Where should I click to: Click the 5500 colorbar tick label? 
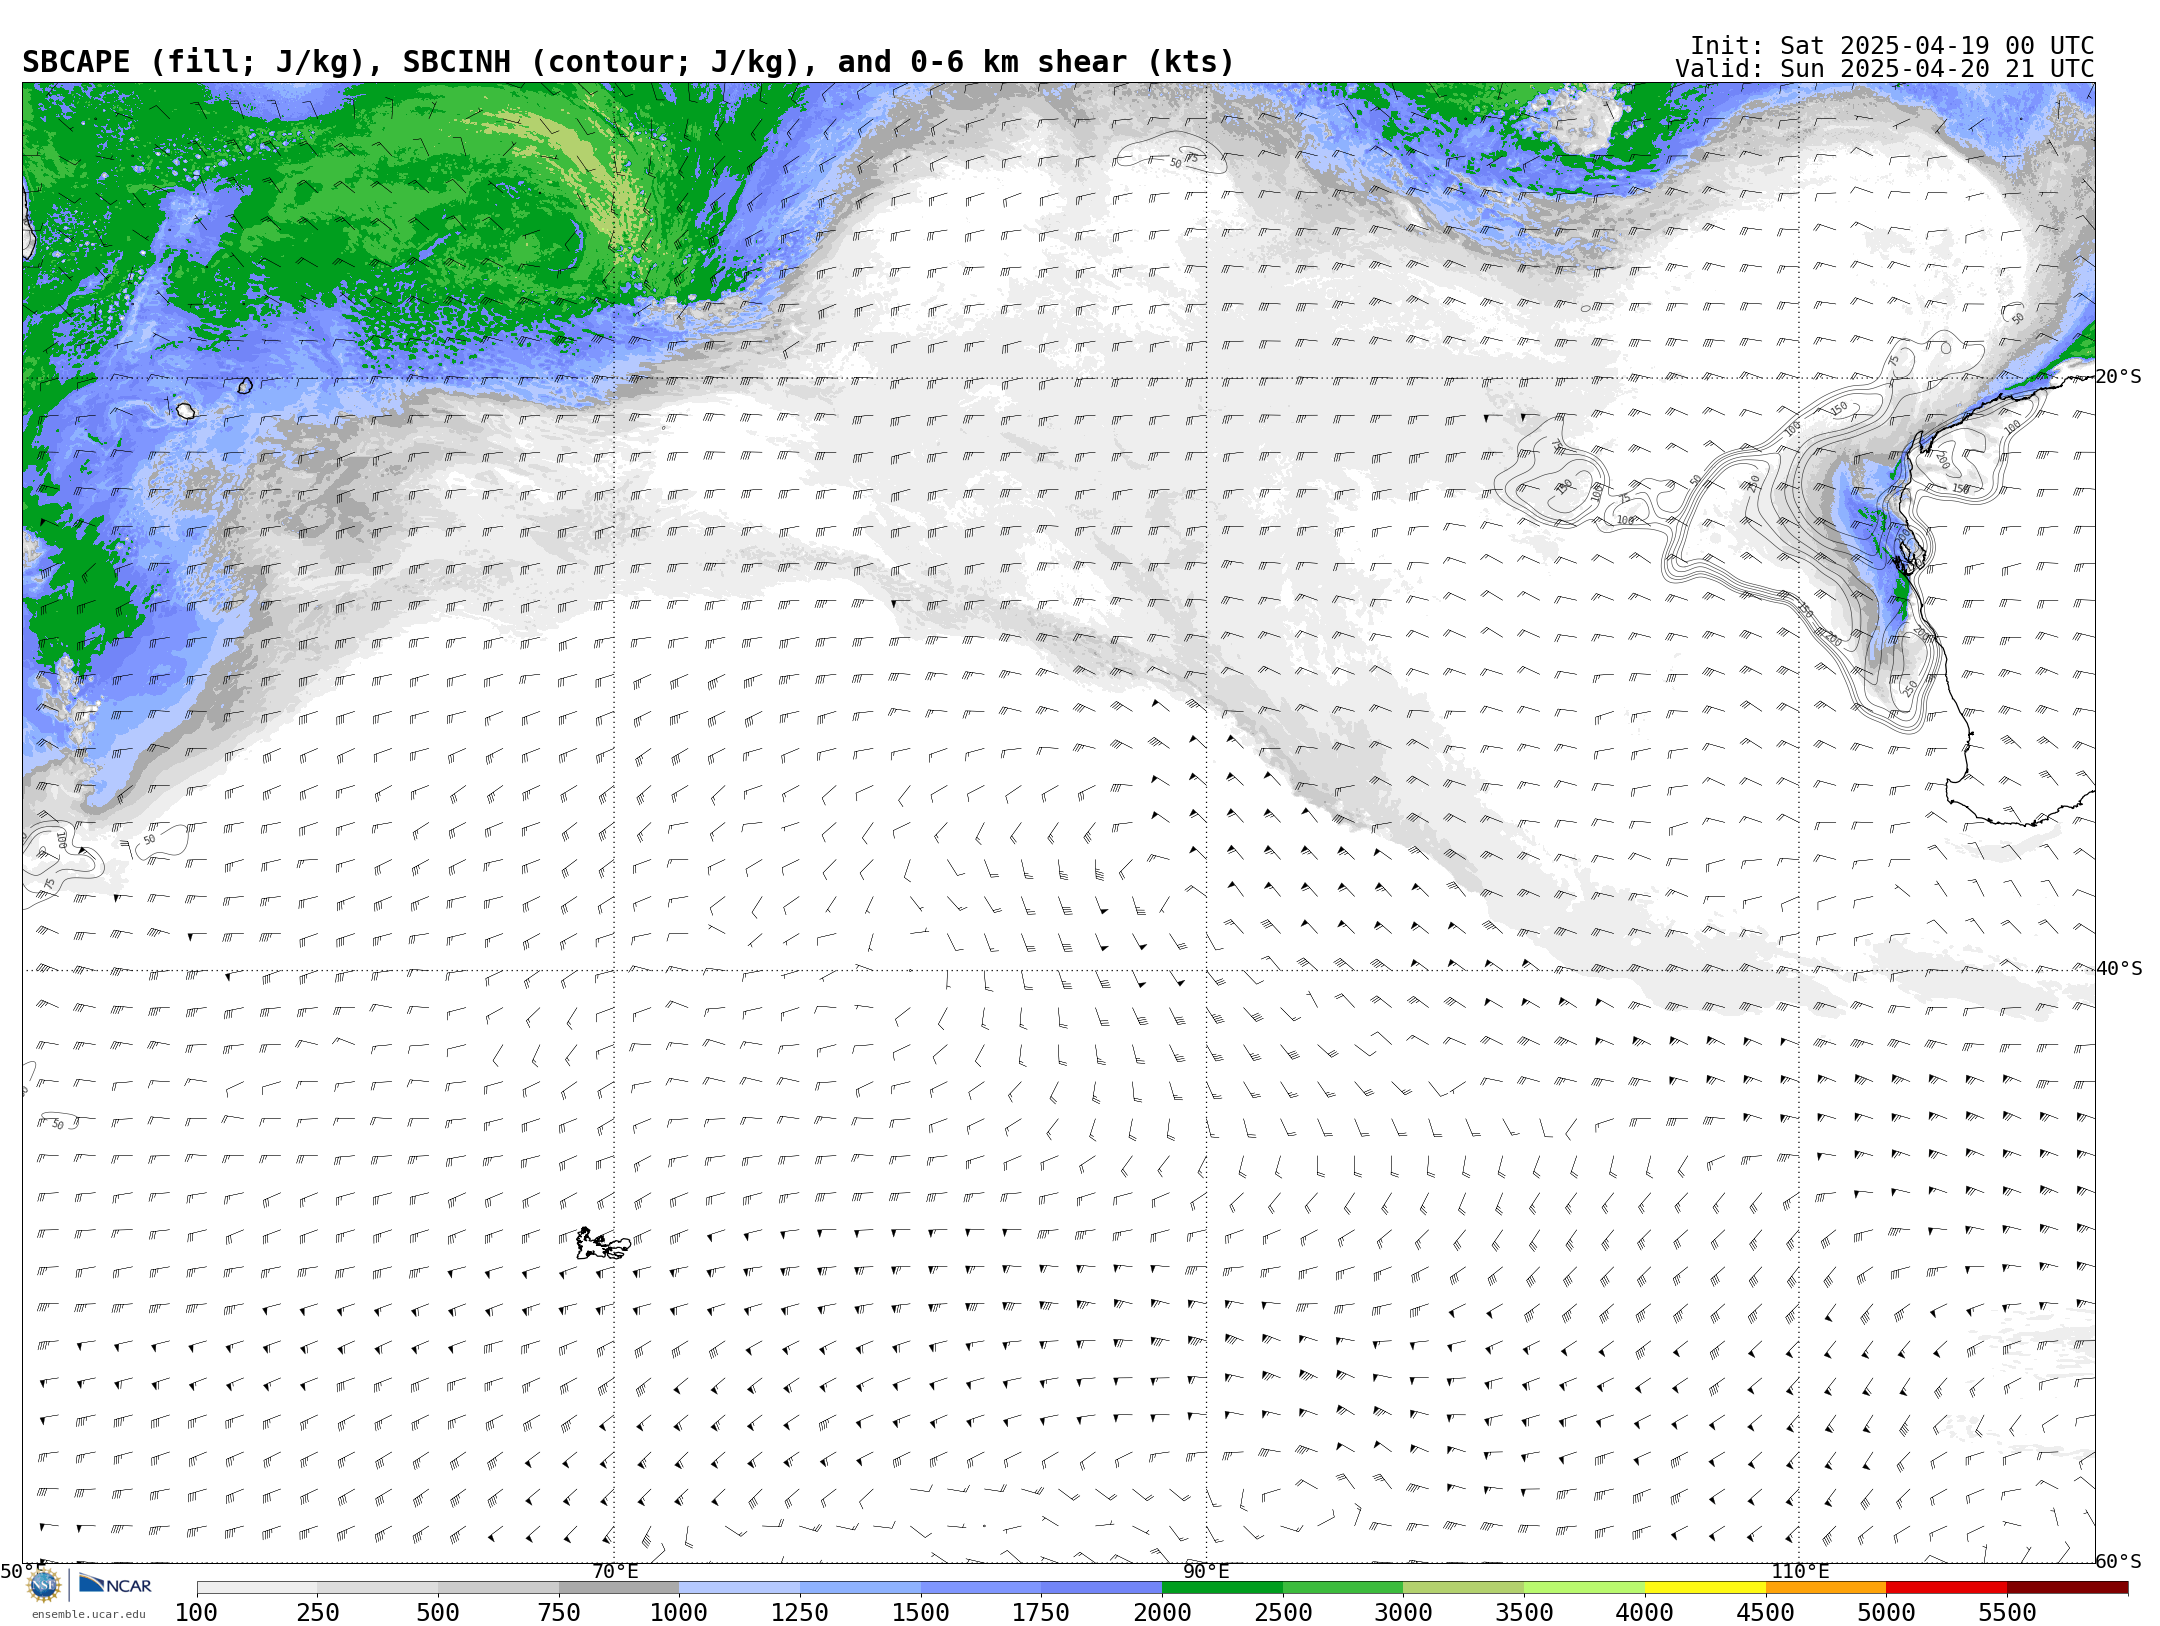tap(2007, 1613)
